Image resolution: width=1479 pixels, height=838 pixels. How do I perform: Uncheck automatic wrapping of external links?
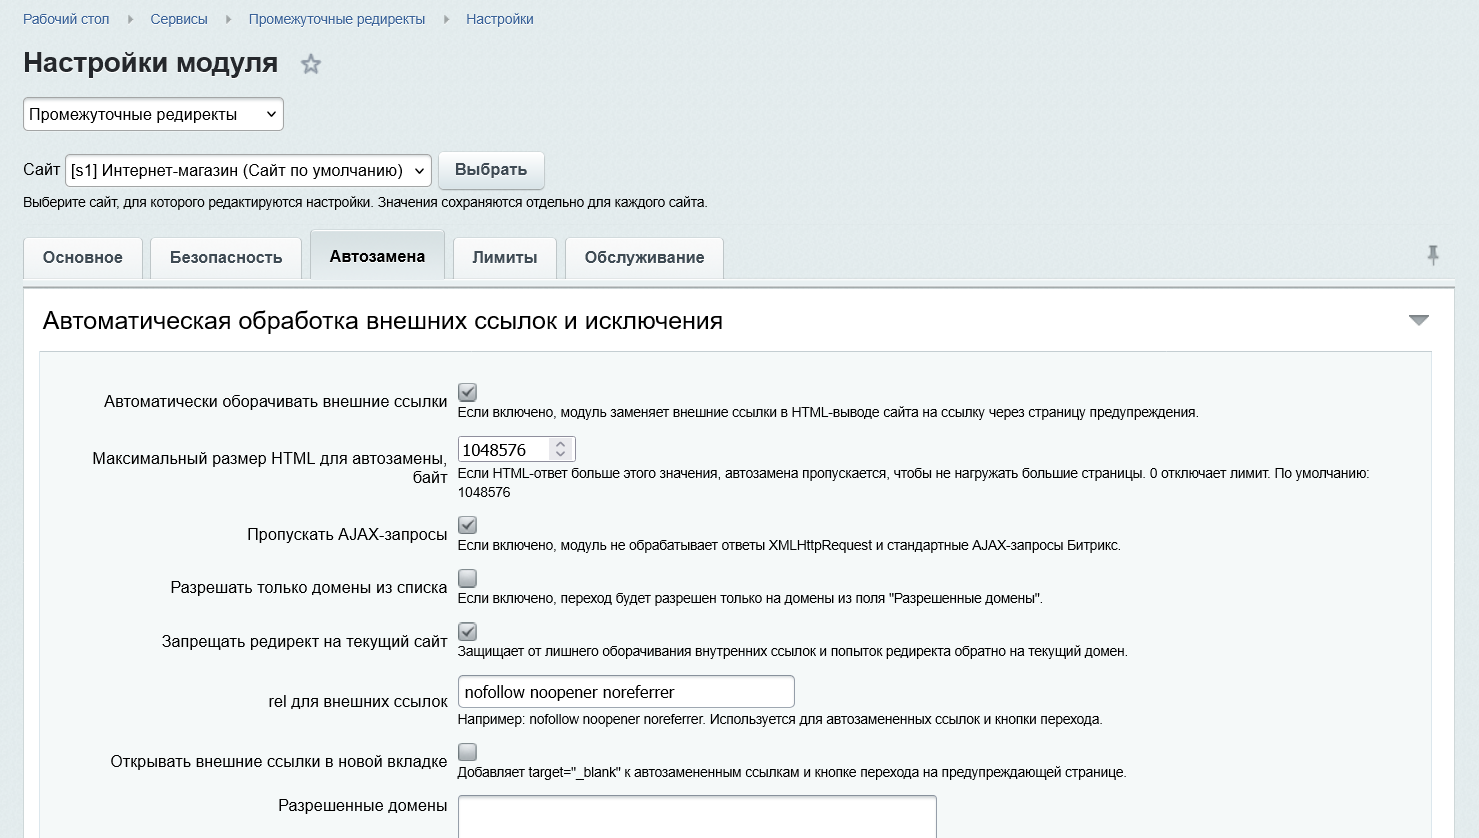(x=467, y=392)
